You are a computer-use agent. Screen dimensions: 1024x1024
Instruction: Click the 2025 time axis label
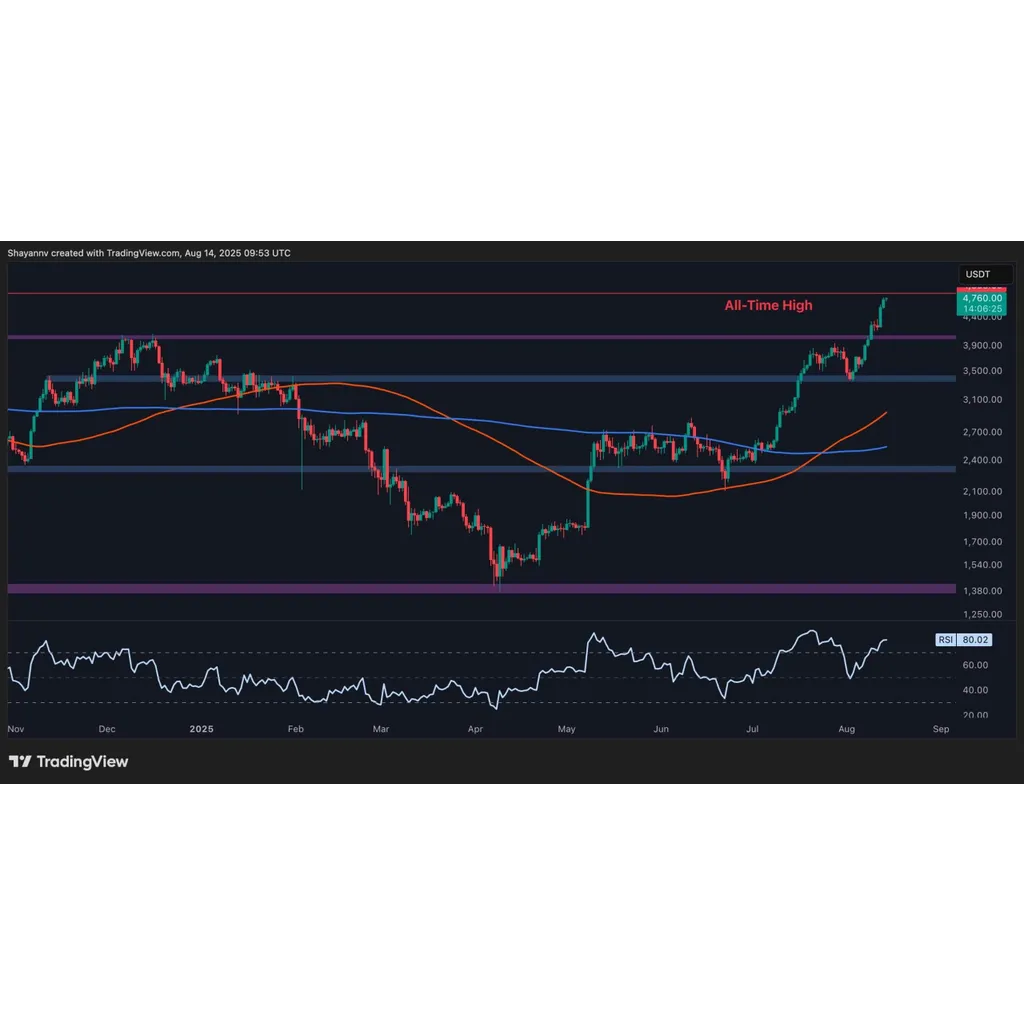click(201, 729)
